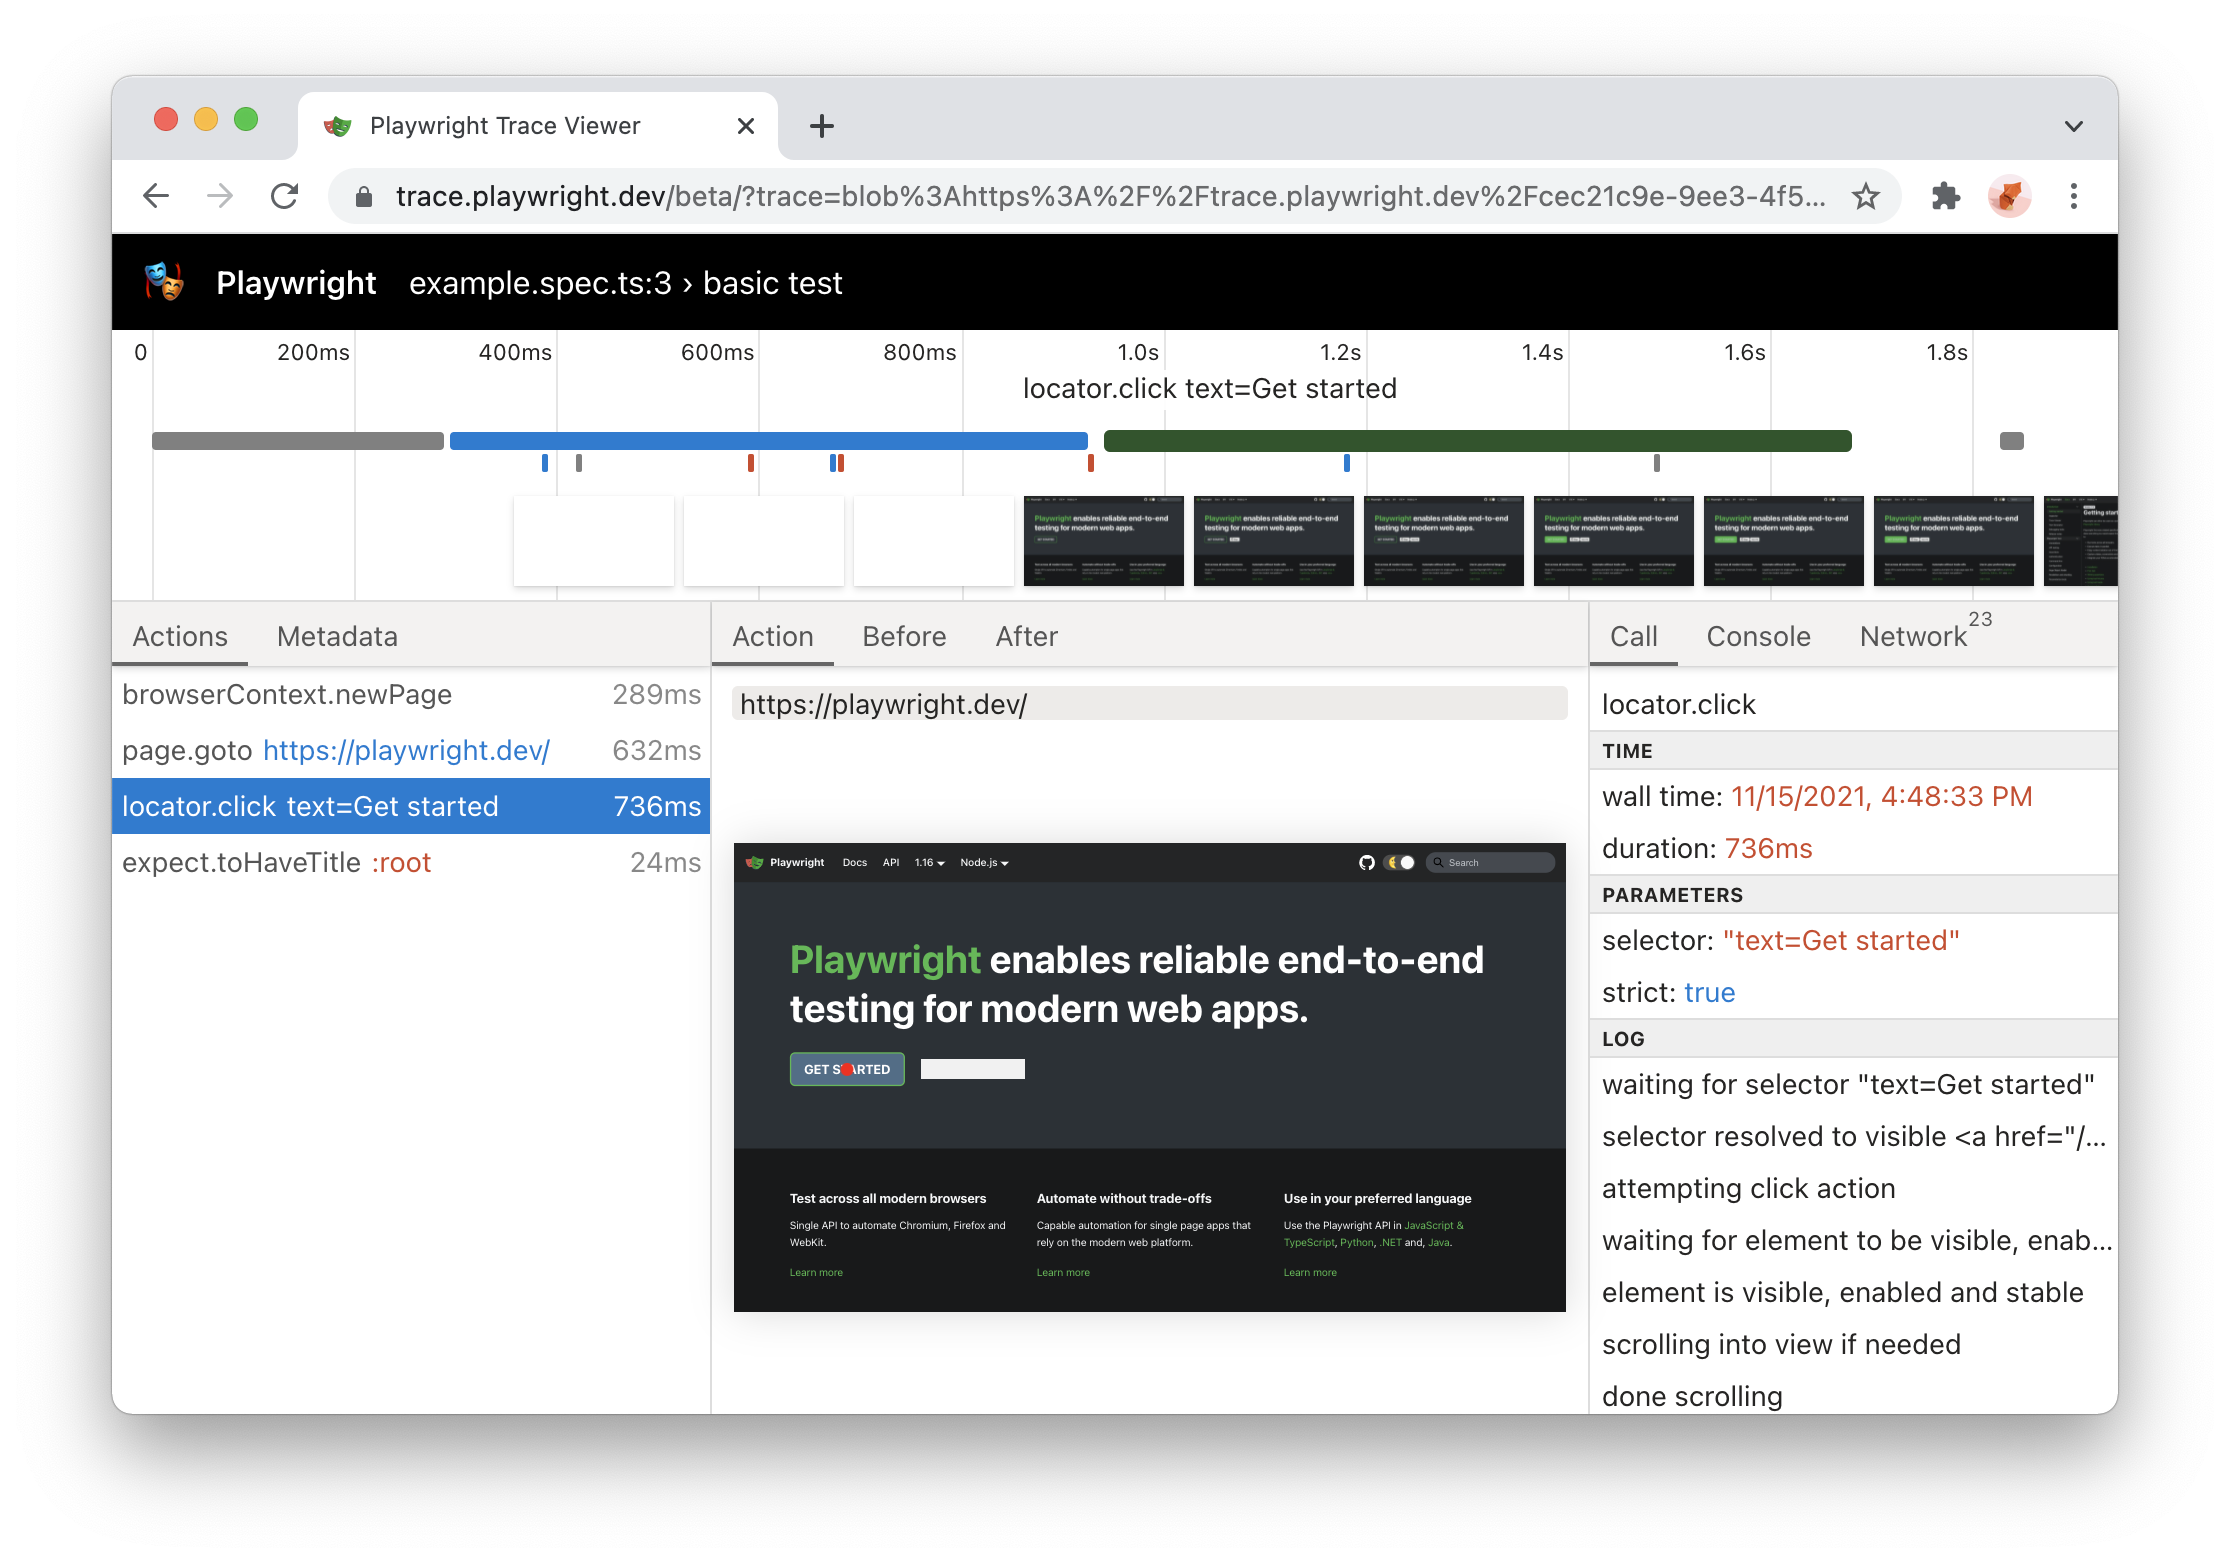Select the Before snapshot tab
The width and height of the screenshot is (2230, 1562).
point(904,637)
